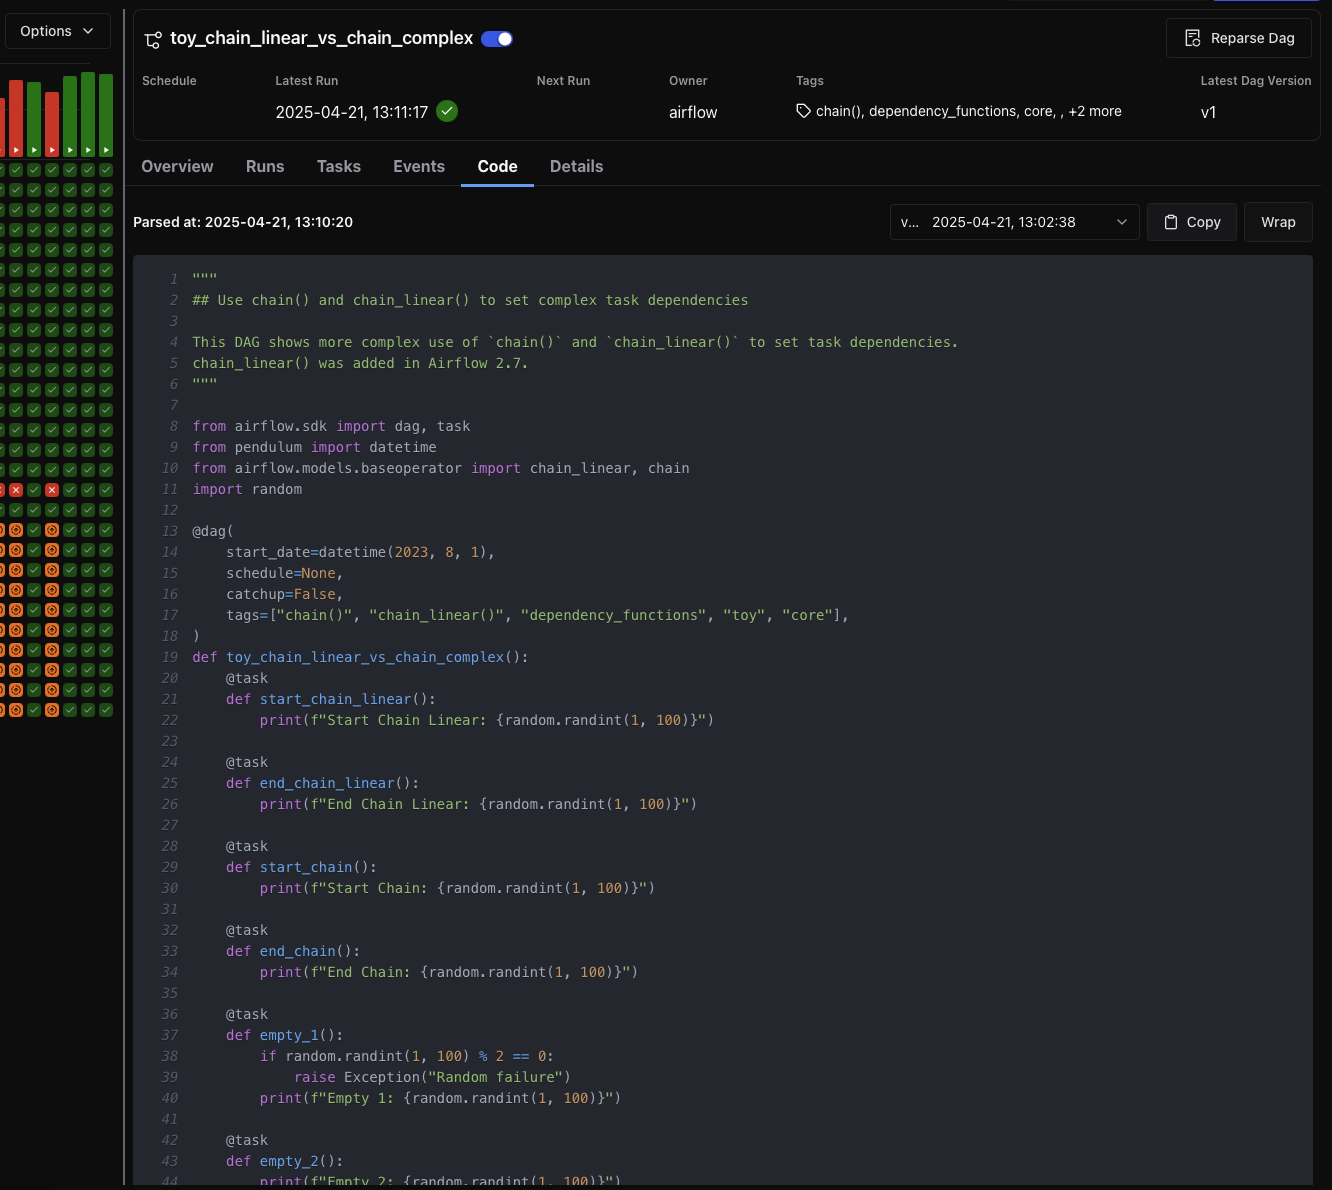Click the green success check next to latest run
Viewport: 1332px width, 1190px height.
coord(446,111)
